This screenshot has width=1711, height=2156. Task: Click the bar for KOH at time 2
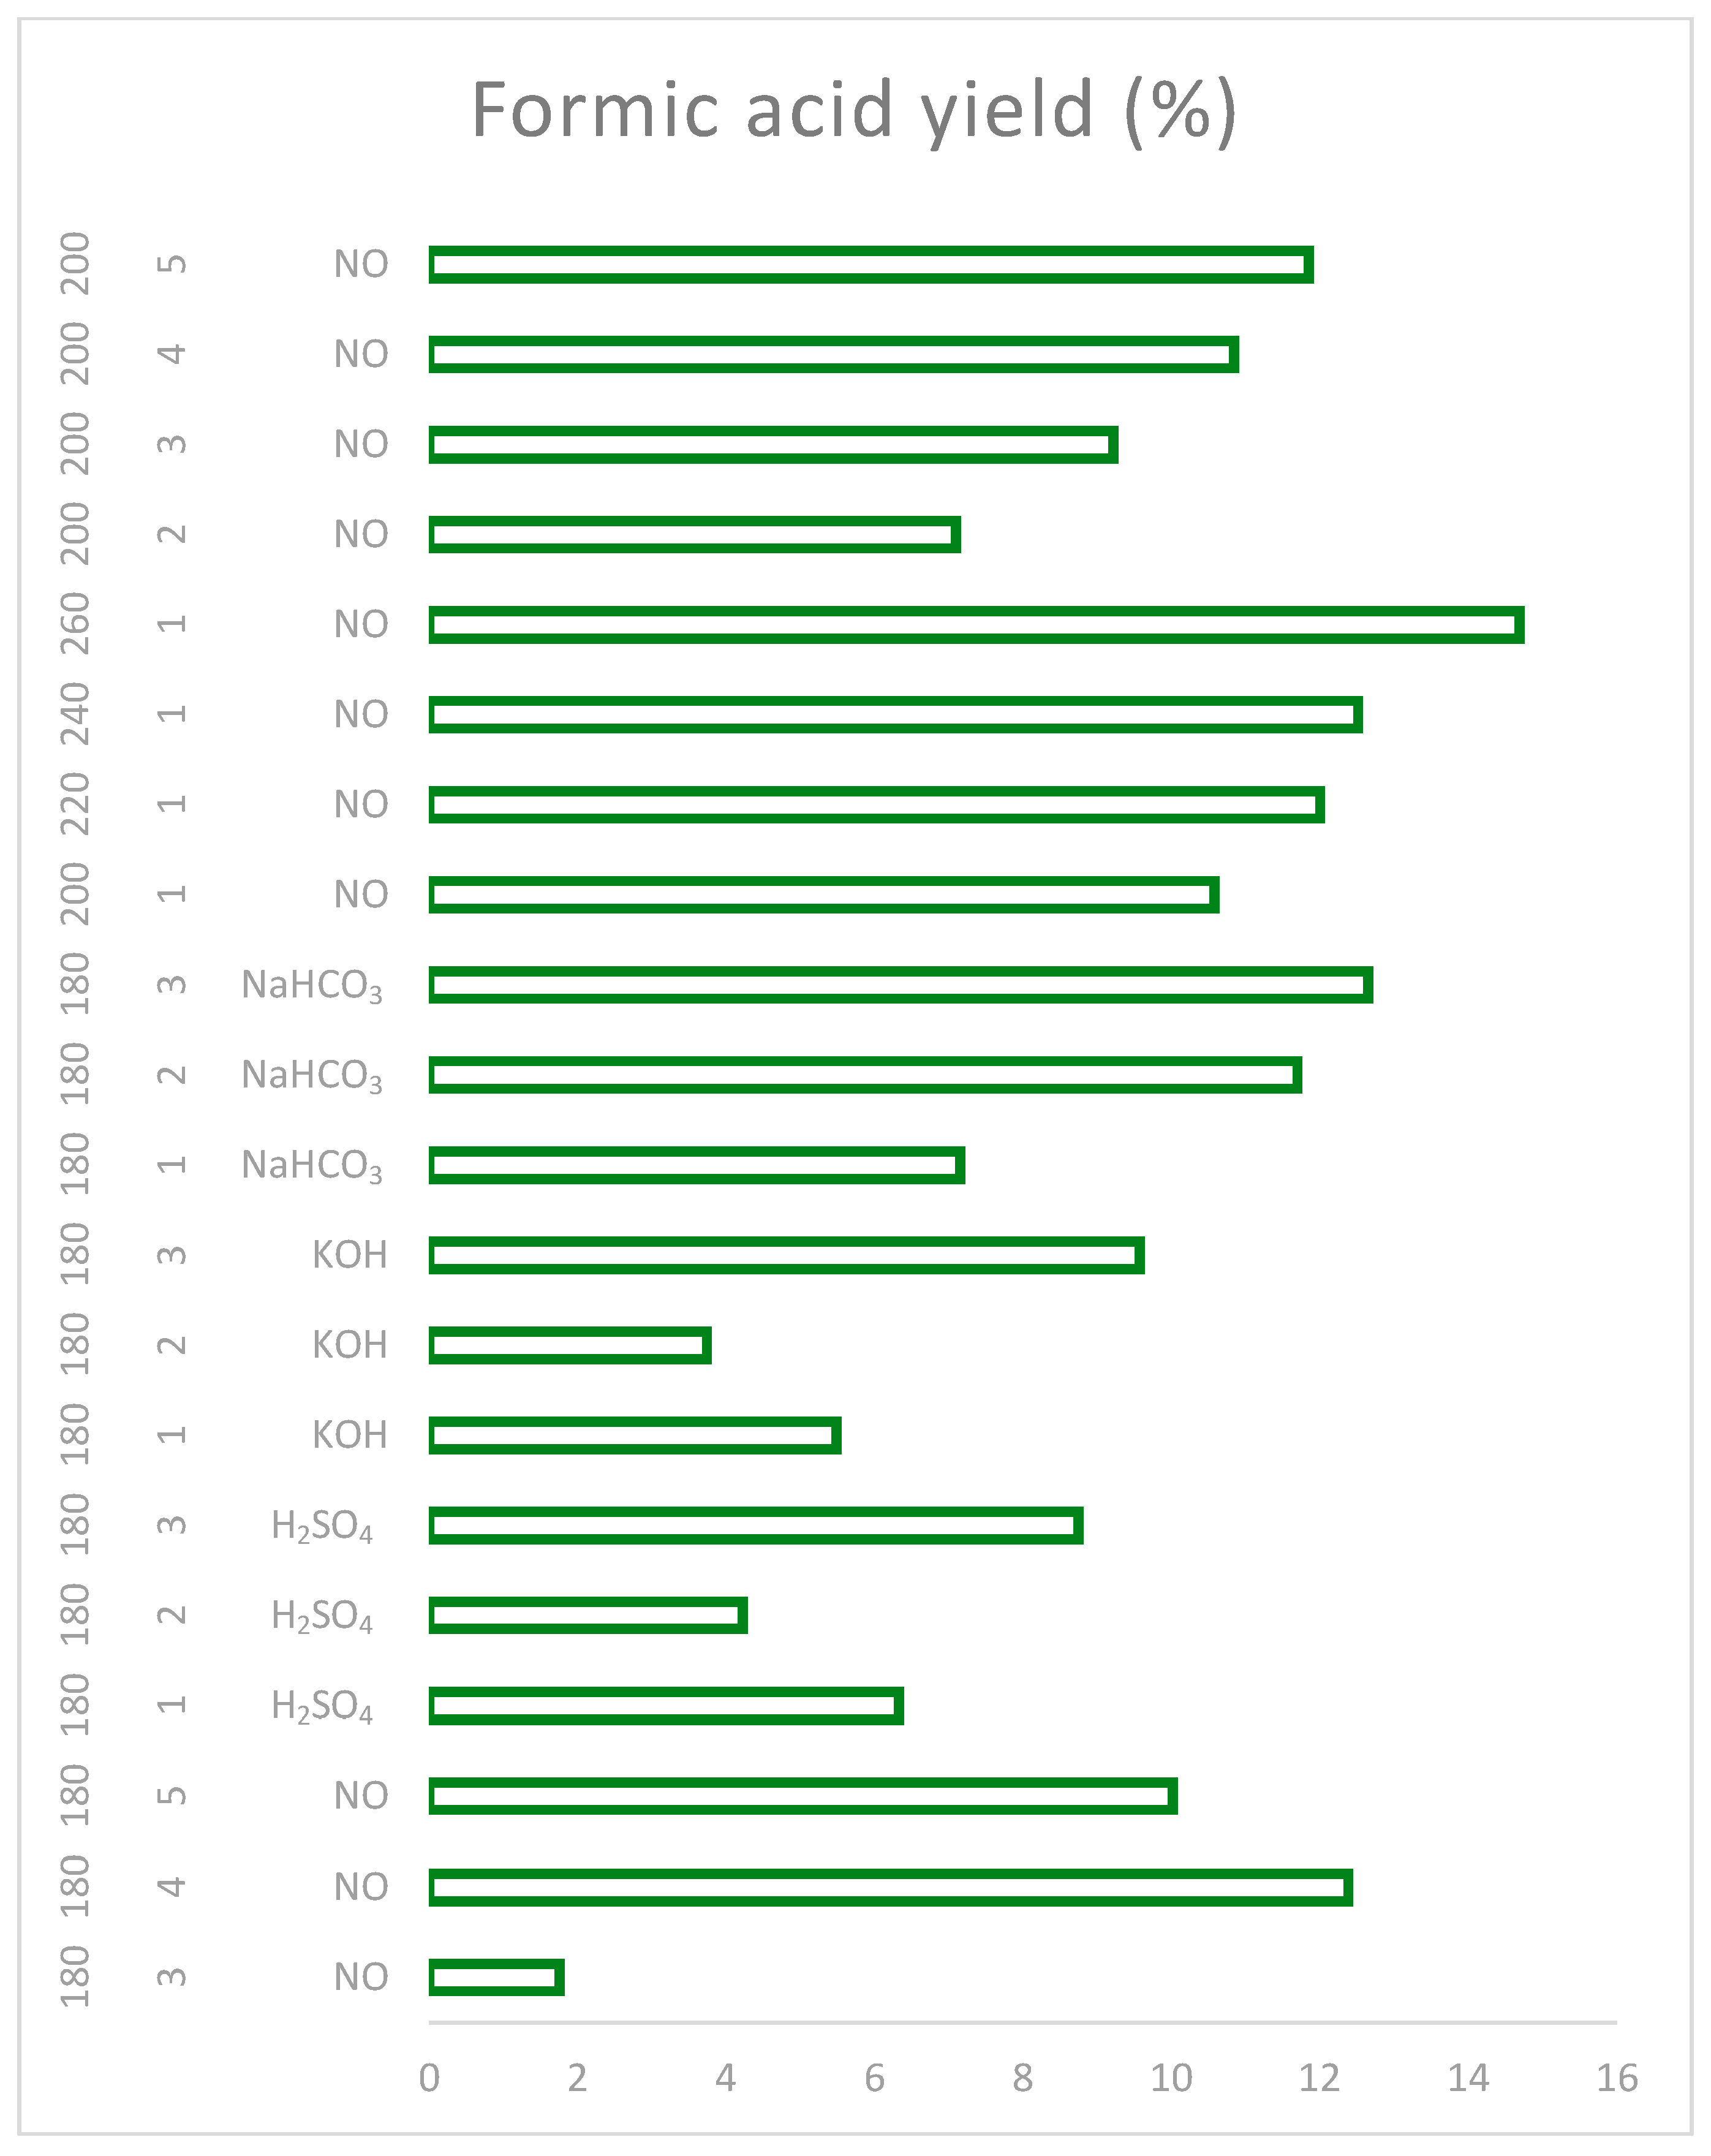(x=570, y=1346)
